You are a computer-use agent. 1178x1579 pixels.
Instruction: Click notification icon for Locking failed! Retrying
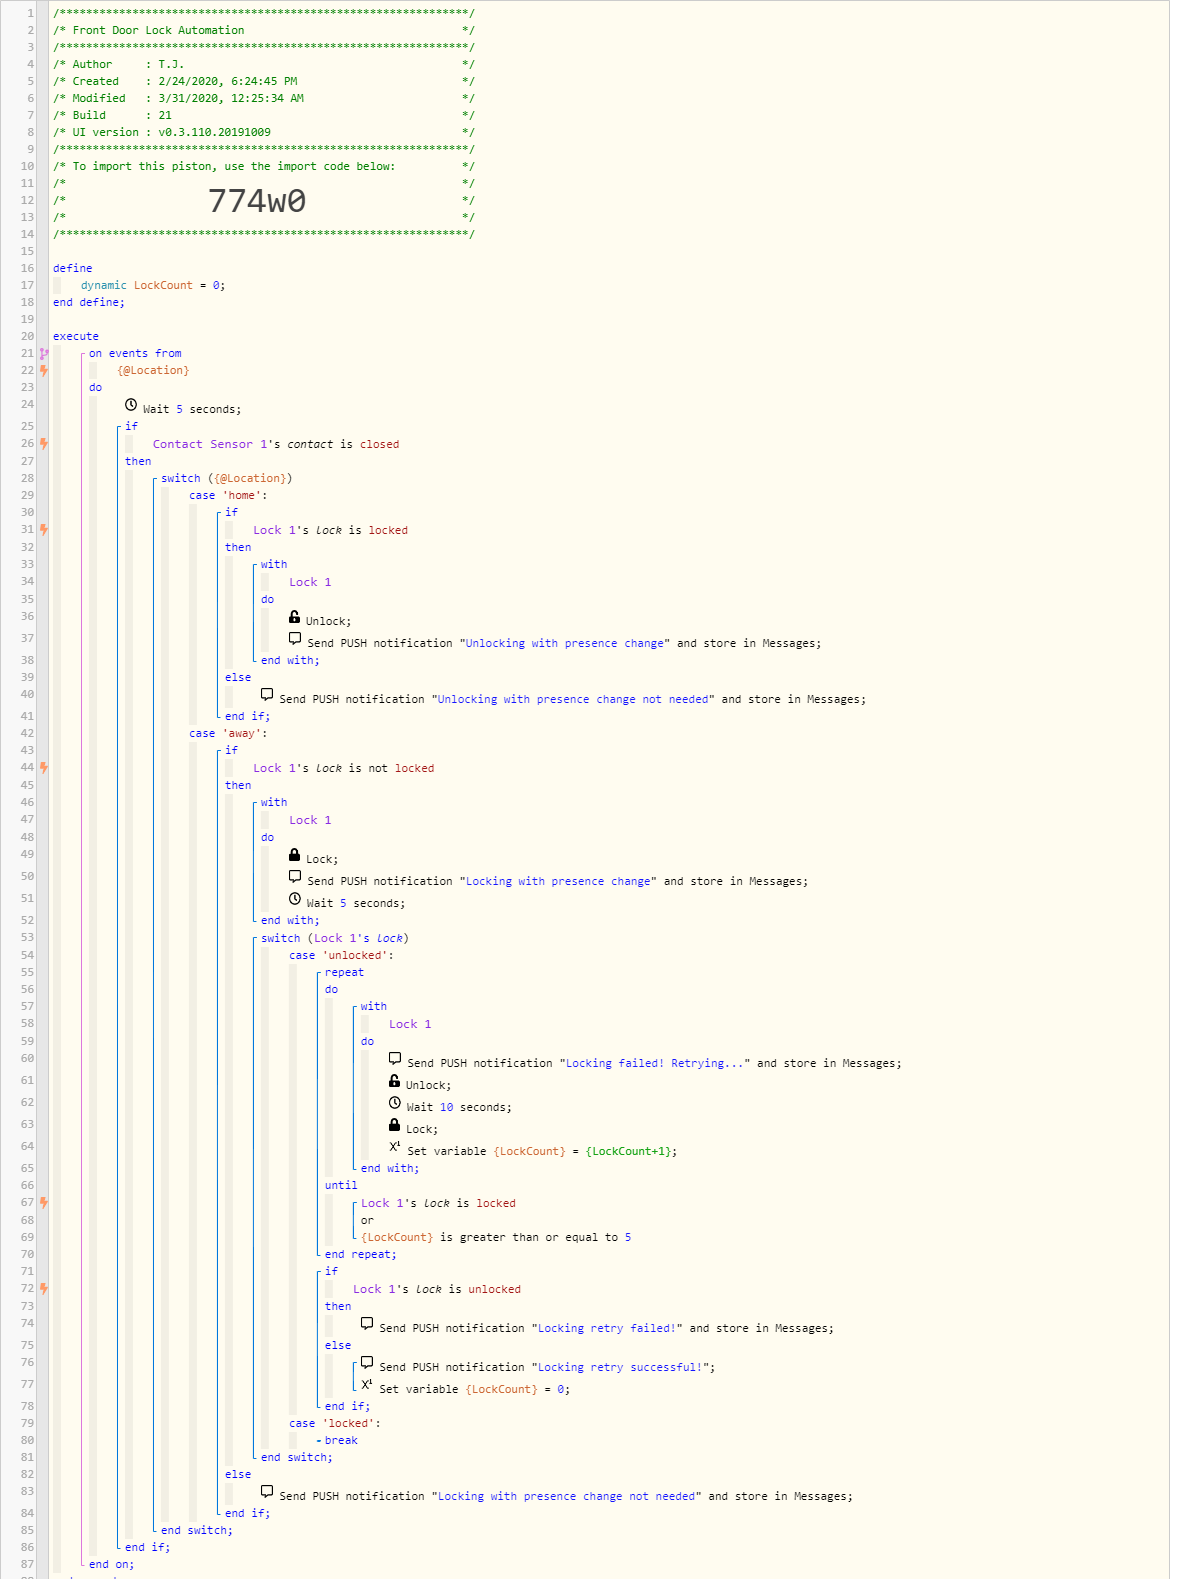coord(395,1059)
